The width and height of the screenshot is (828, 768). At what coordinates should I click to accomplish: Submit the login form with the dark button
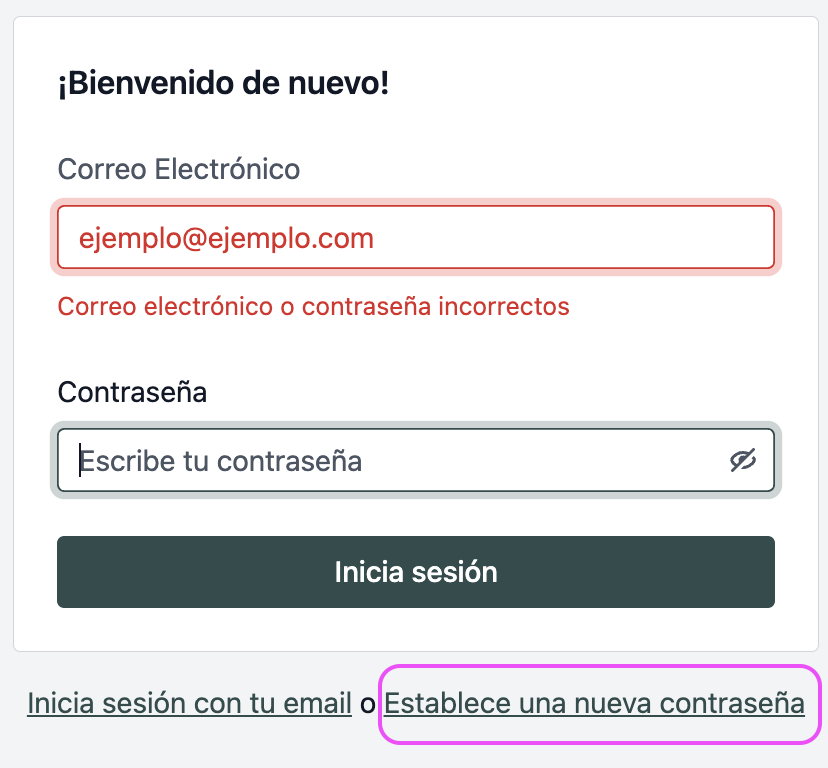coord(415,572)
